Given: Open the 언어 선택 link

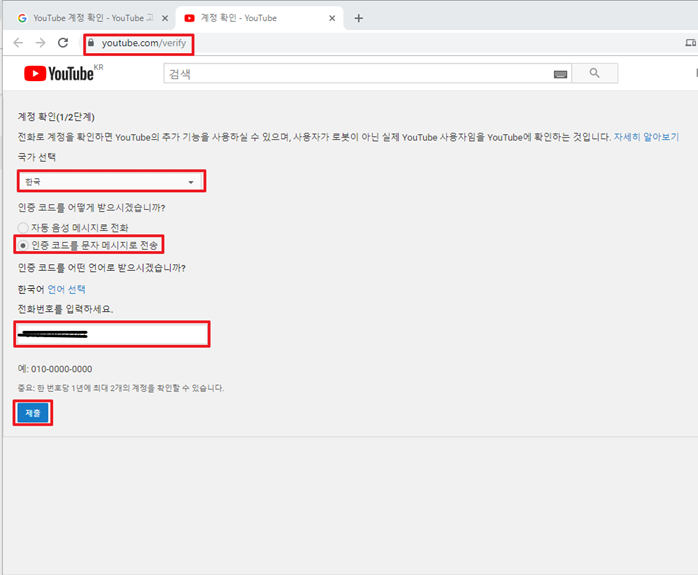Looking at the screenshot, I should (66, 289).
